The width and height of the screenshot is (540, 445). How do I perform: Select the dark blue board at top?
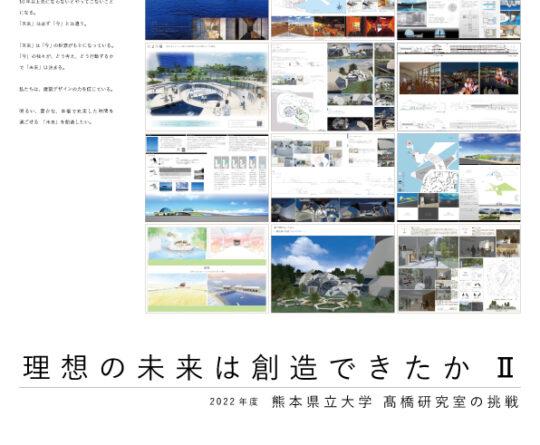coord(207,20)
